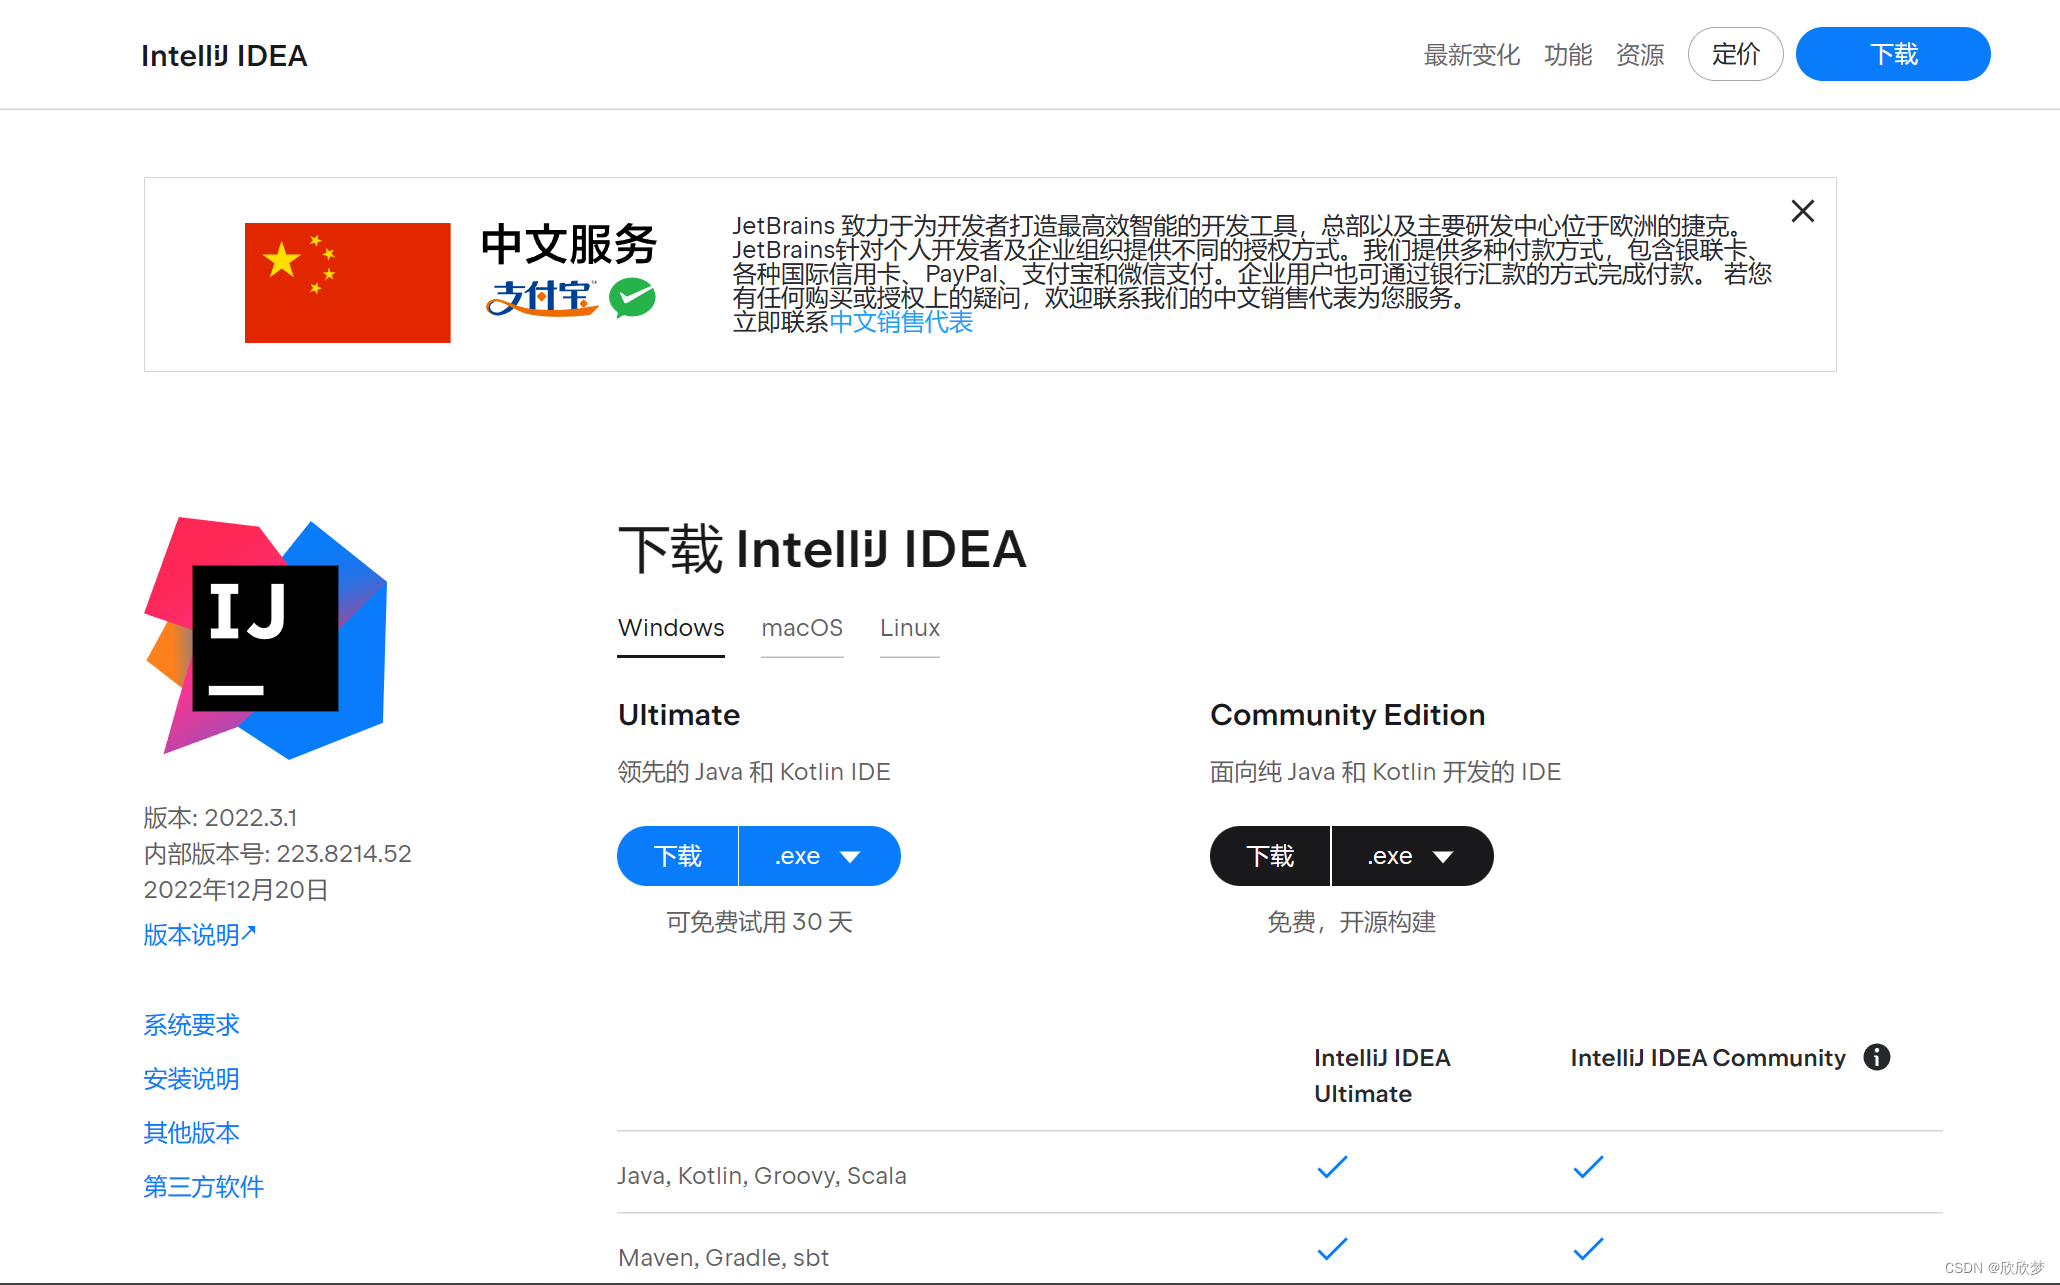Click the Ultimate edition heading
2060x1285 pixels.
tap(679, 715)
